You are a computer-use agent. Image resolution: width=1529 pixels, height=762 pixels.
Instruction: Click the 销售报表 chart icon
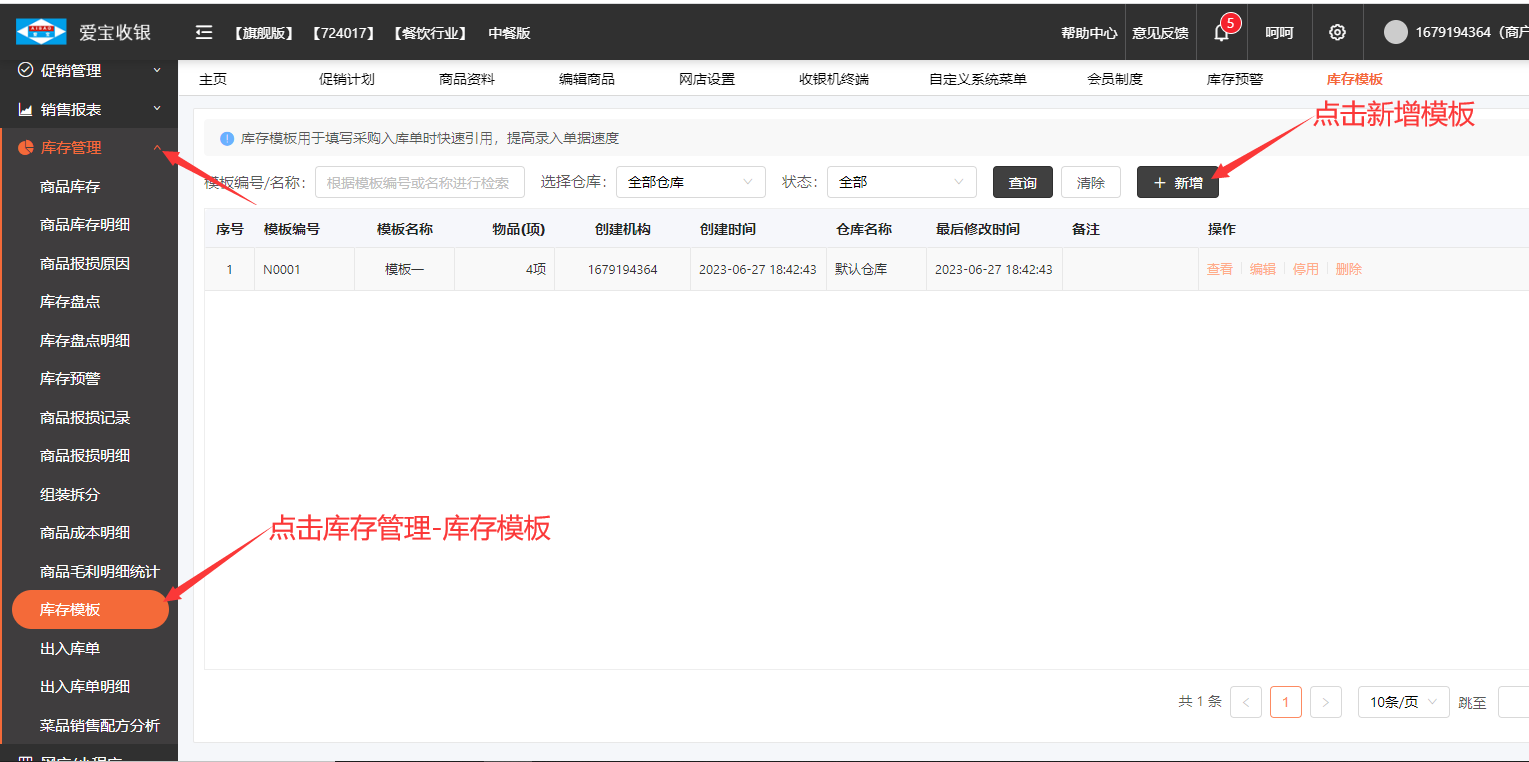26,109
